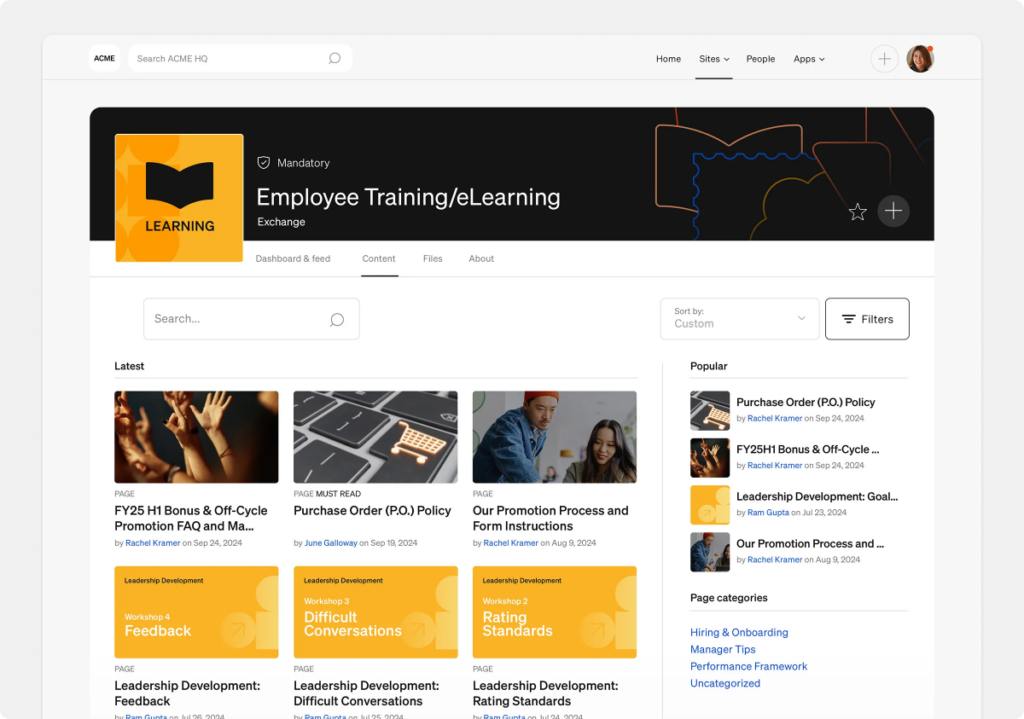Click the content search magnifier icon
This screenshot has width=1024, height=719.
click(337, 319)
